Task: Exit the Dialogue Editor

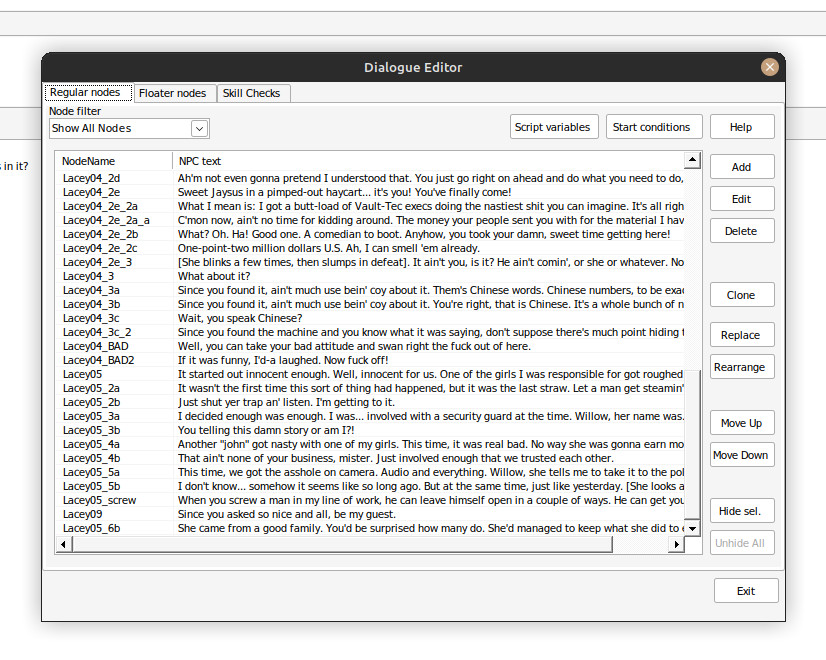Action: click(x=746, y=591)
